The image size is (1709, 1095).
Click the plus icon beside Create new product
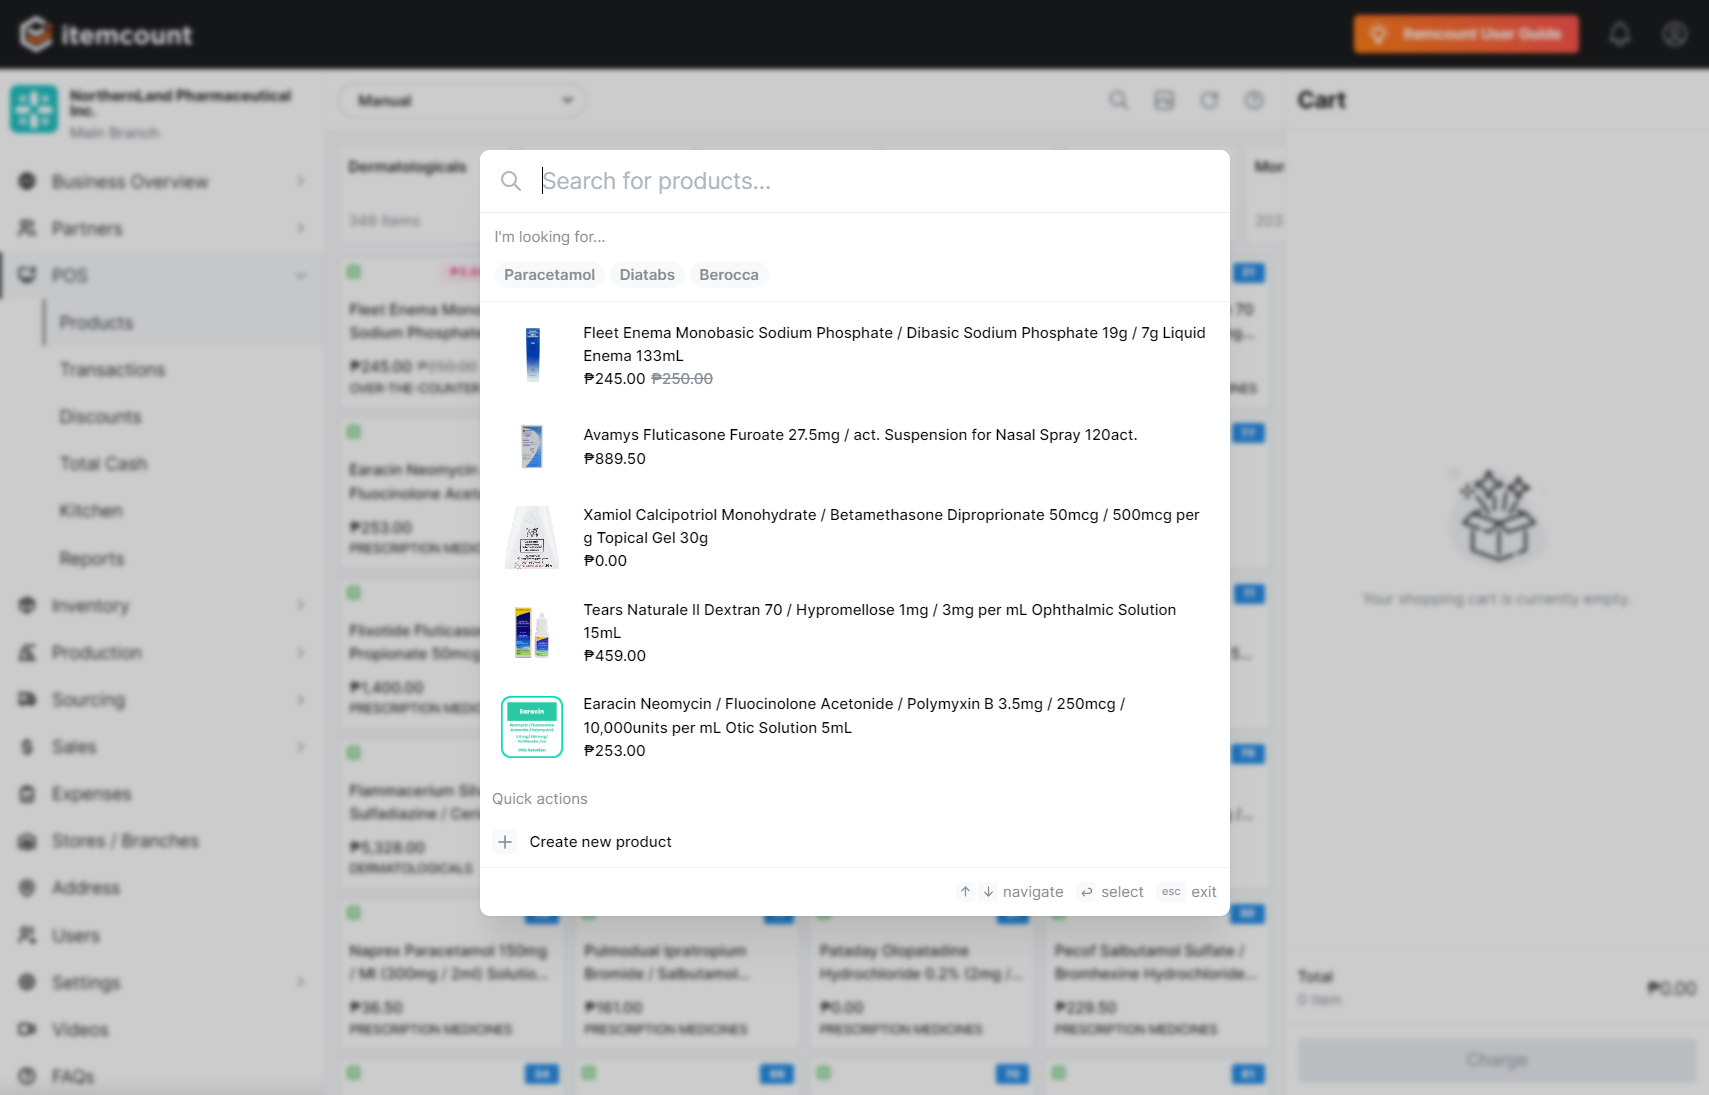pos(506,842)
